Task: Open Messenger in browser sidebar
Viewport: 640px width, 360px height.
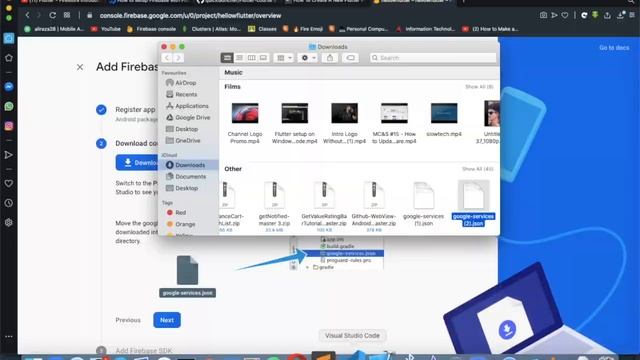Action: [x=9, y=87]
